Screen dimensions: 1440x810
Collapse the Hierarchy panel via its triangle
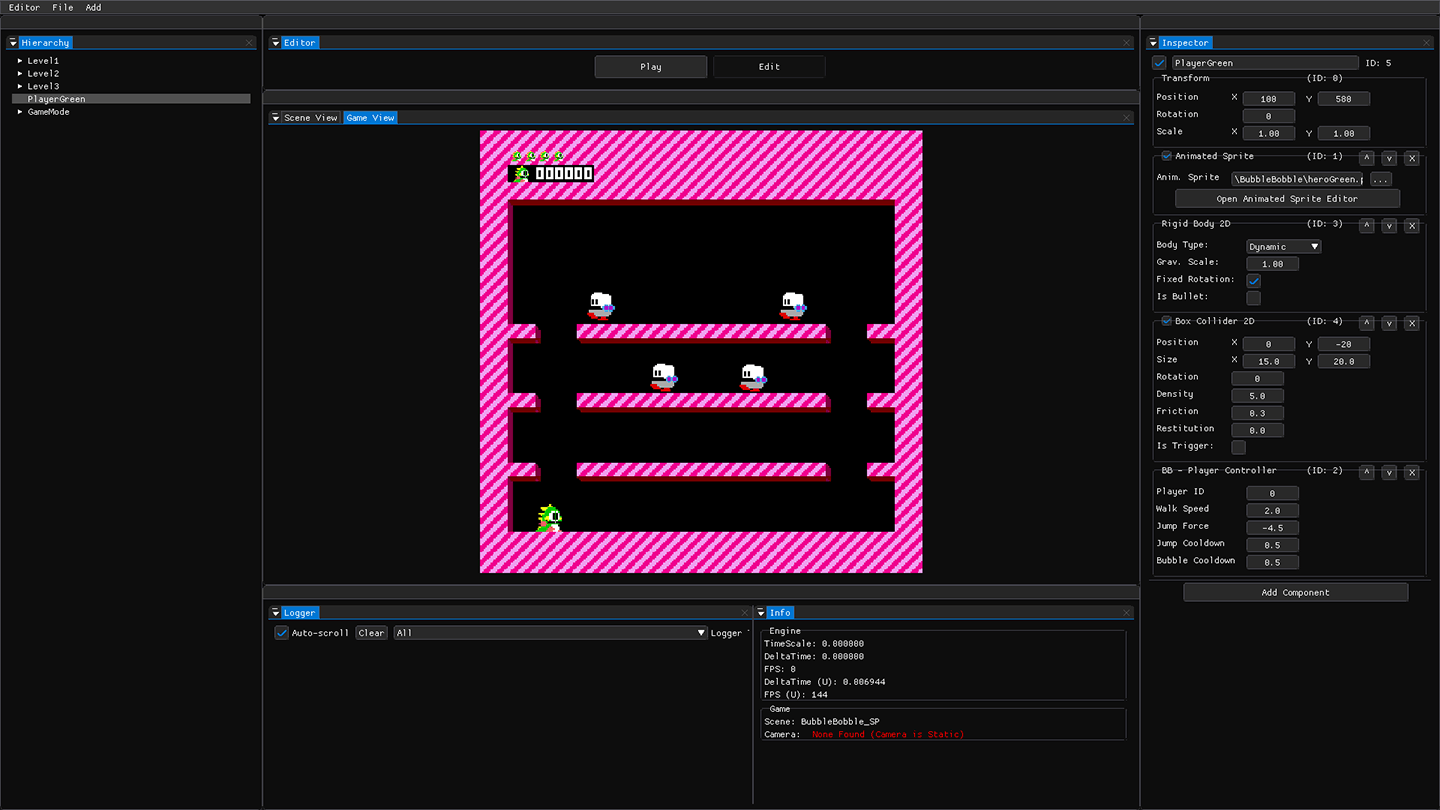click(x=13, y=43)
